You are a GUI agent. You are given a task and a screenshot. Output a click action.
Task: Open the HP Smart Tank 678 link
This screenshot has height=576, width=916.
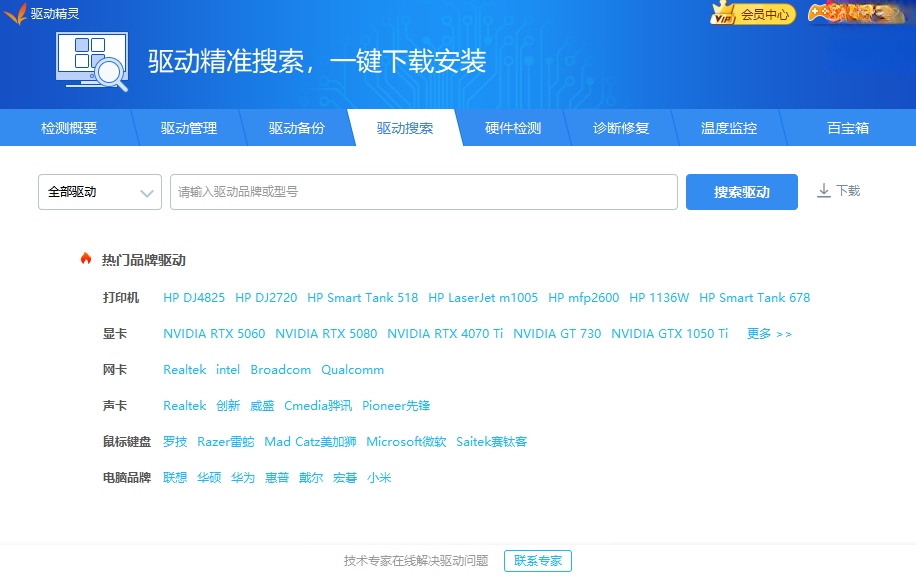755,298
